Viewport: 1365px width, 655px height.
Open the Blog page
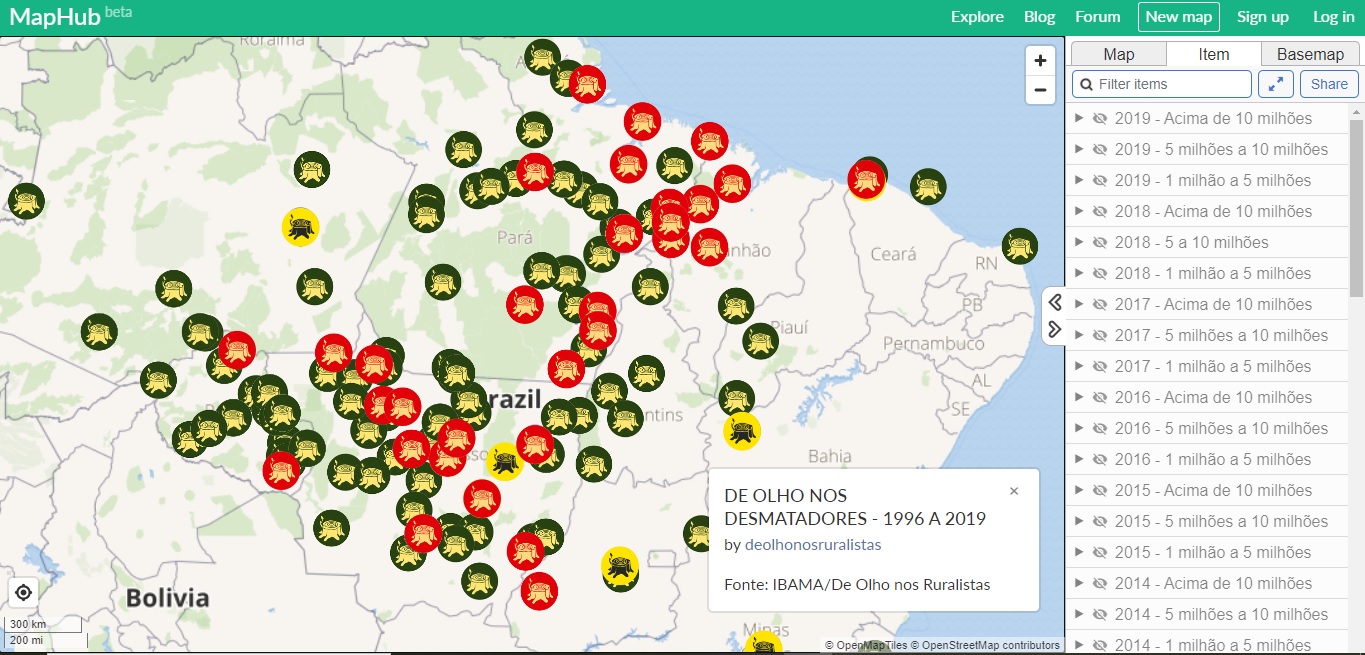tap(1040, 16)
